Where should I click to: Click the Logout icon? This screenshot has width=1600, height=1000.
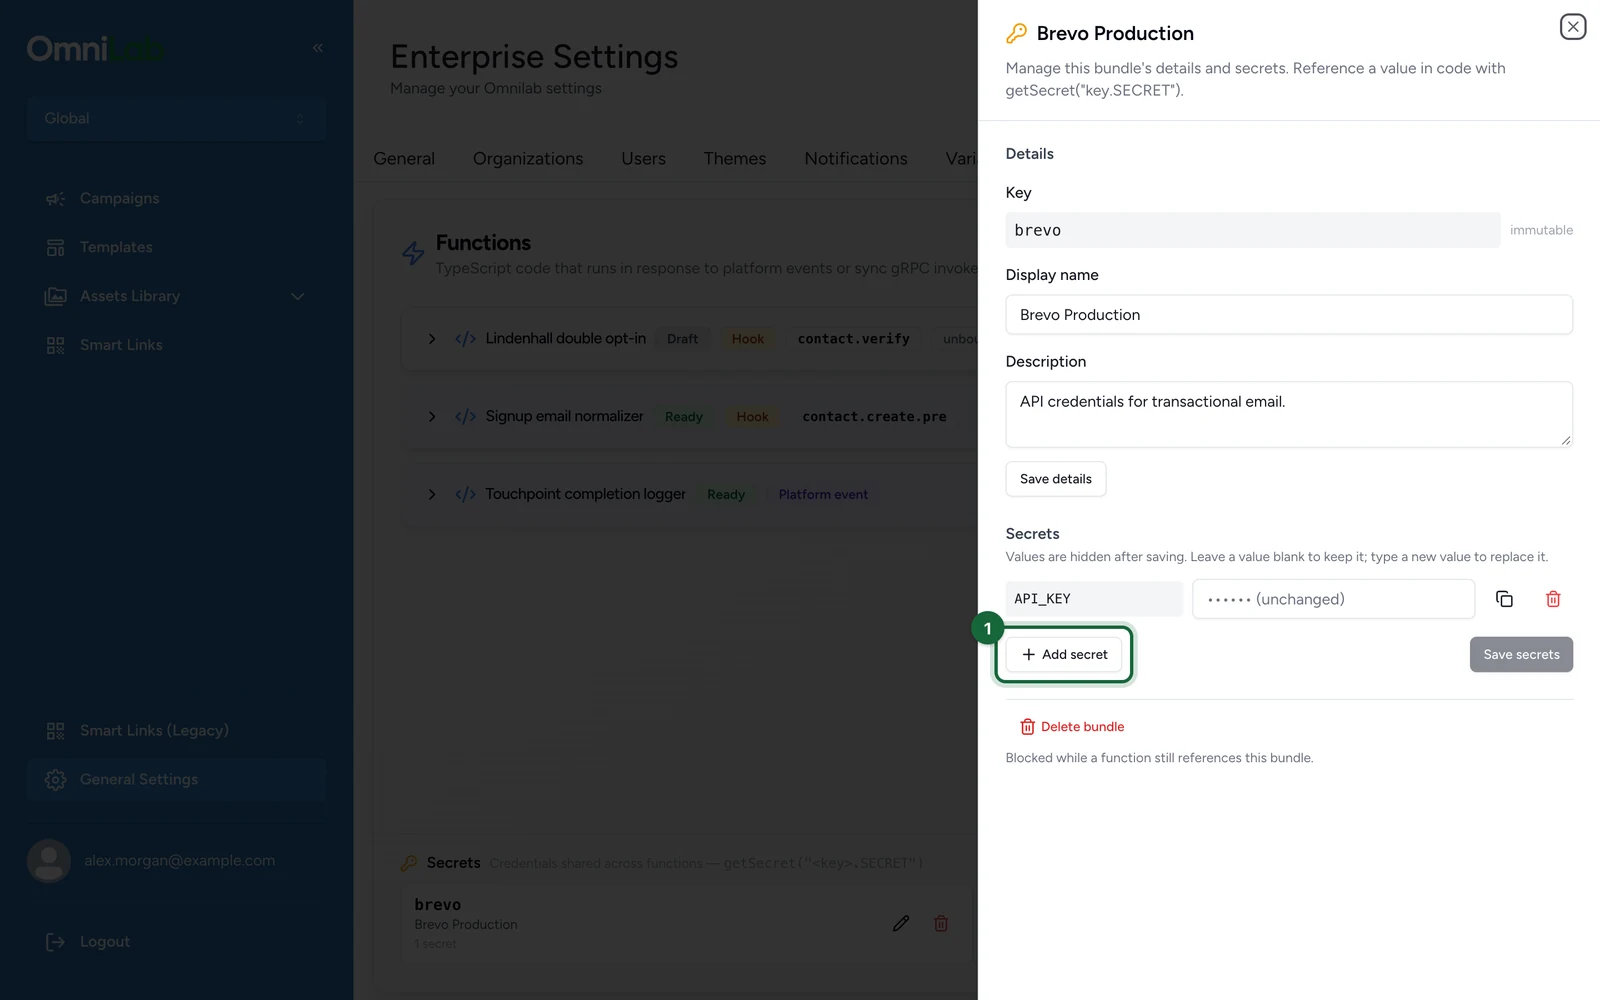(55, 942)
